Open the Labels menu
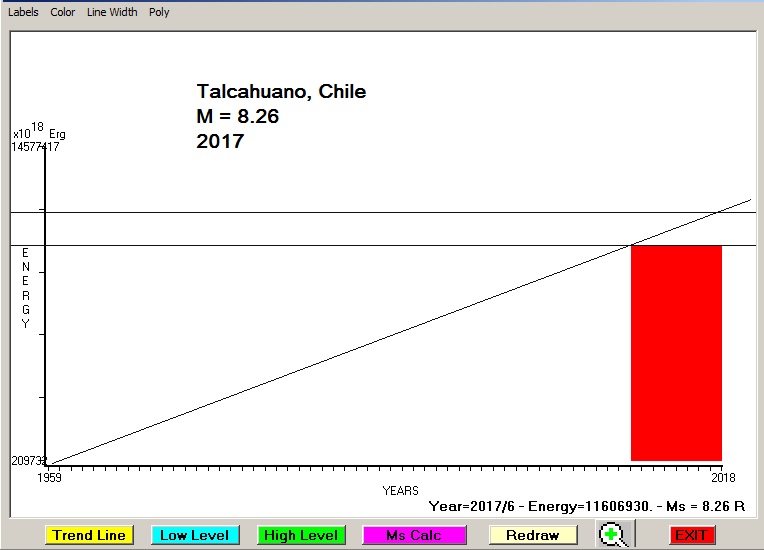Viewport: 764px width, 550px height. pyautogui.click(x=24, y=12)
